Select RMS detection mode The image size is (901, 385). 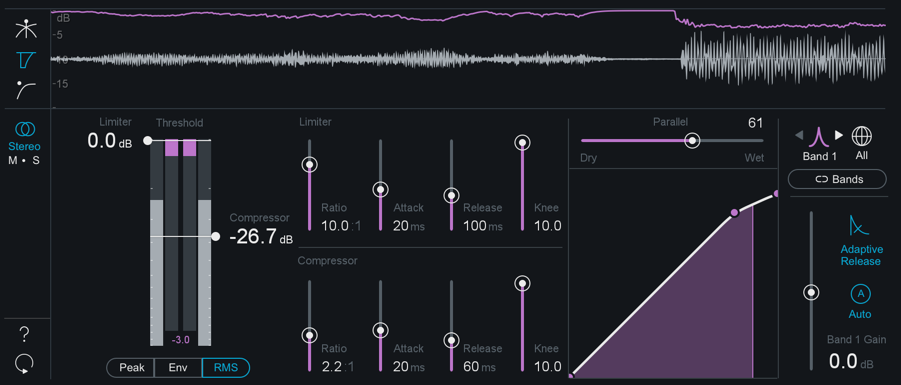[226, 368]
